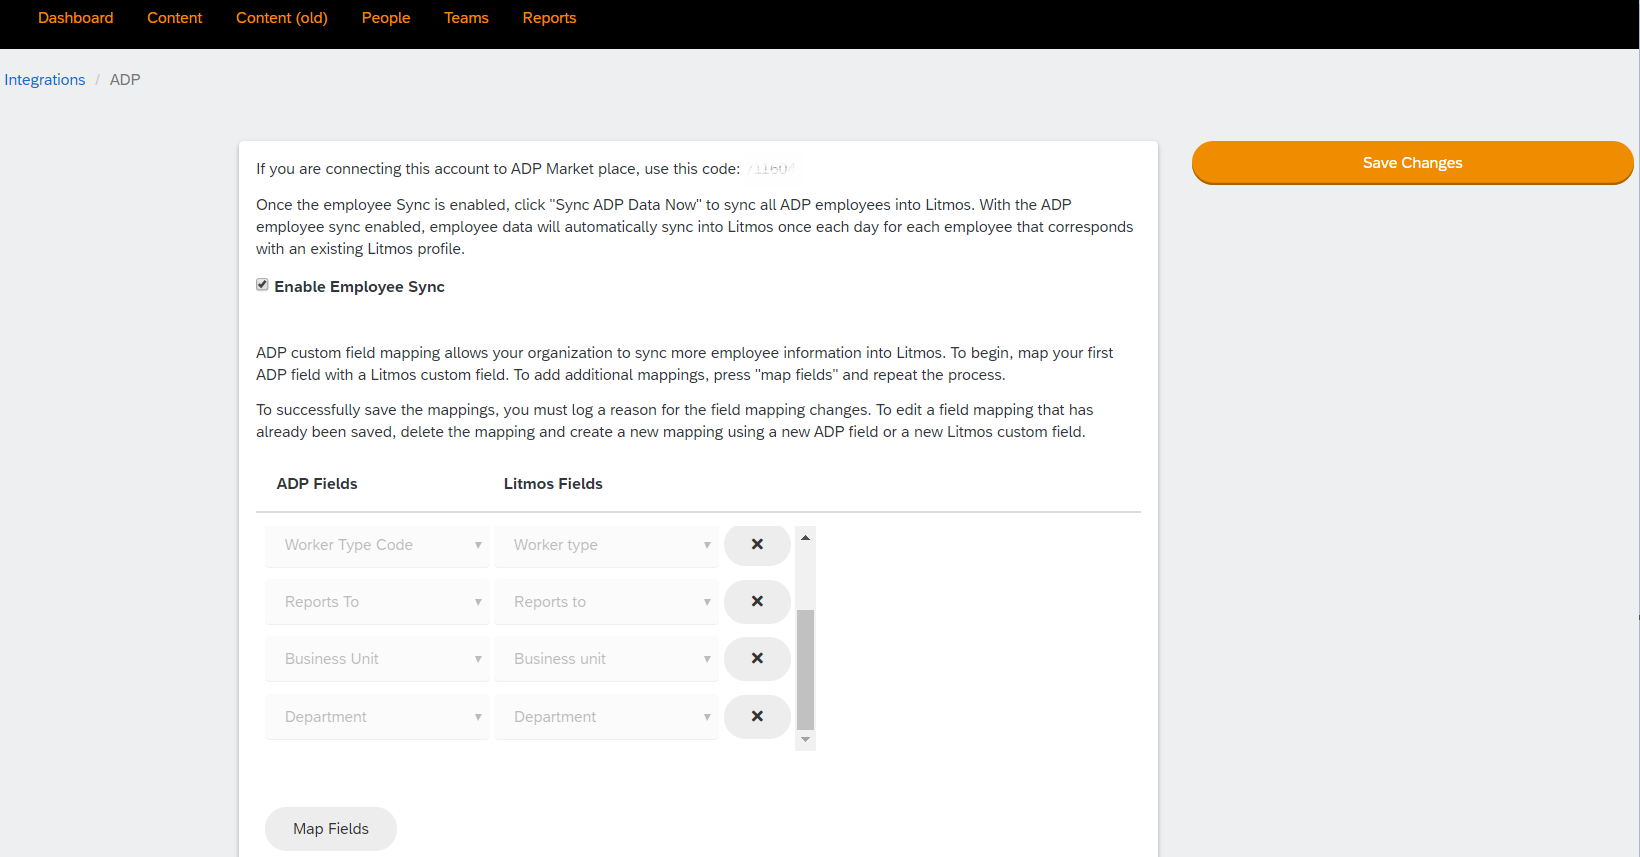
Task: Go to the Dashboard menu
Action: click(x=76, y=18)
